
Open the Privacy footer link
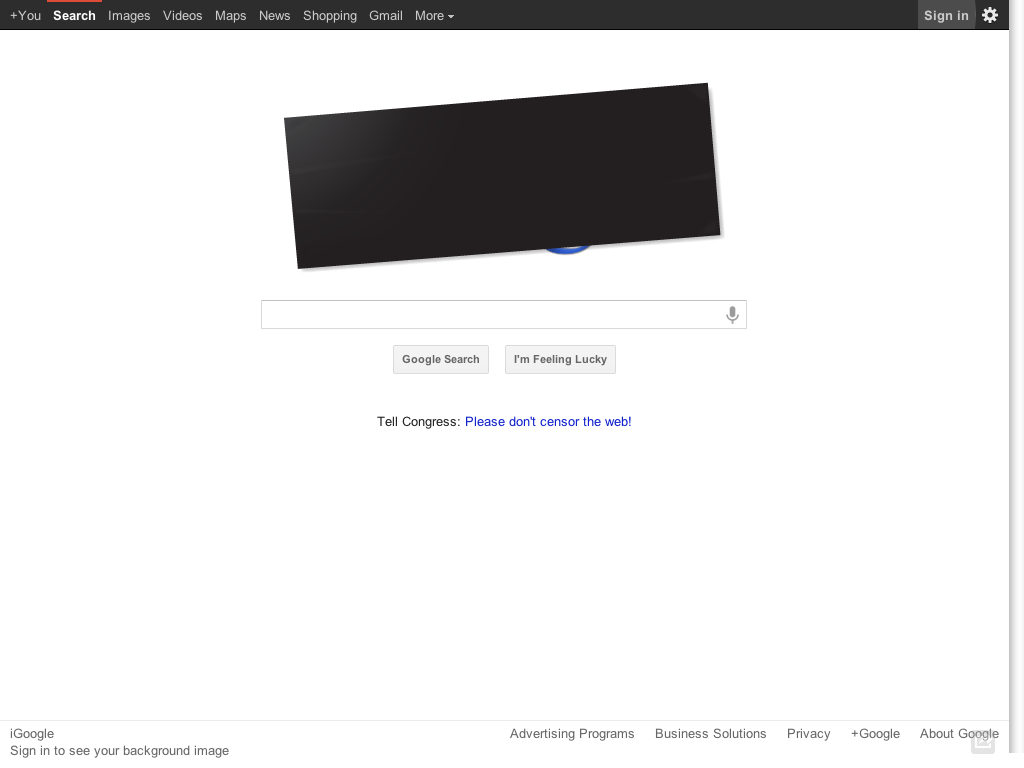pyautogui.click(x=808, y=733)
